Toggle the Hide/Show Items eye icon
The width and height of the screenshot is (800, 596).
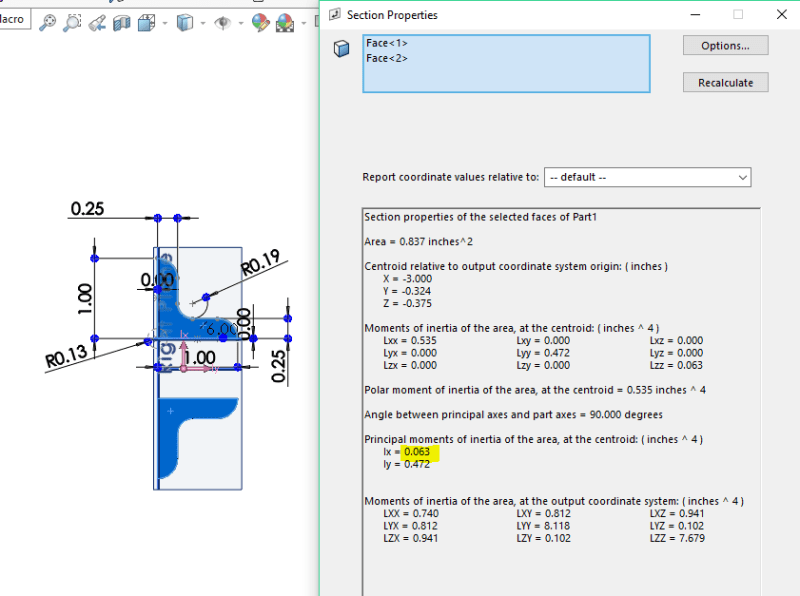(x=222, y=23)
